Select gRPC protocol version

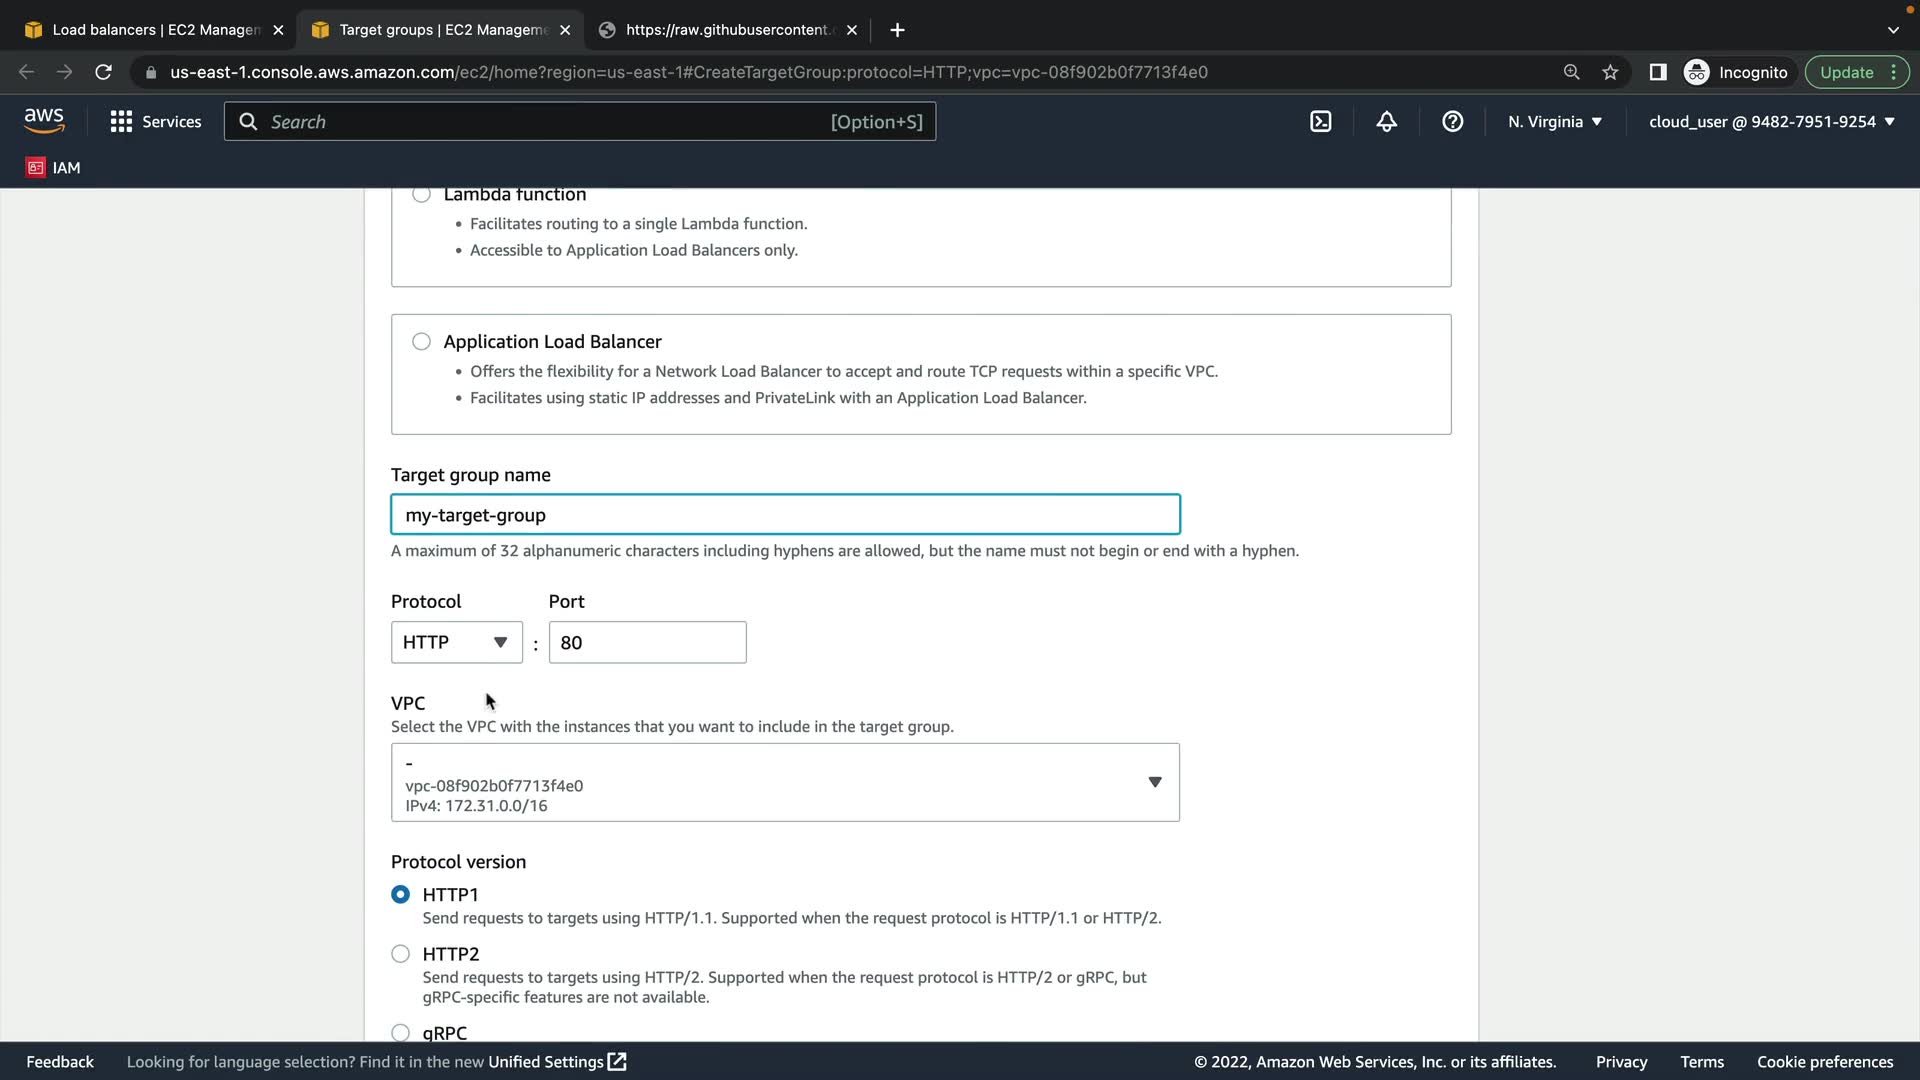[x=400, y=1032]
